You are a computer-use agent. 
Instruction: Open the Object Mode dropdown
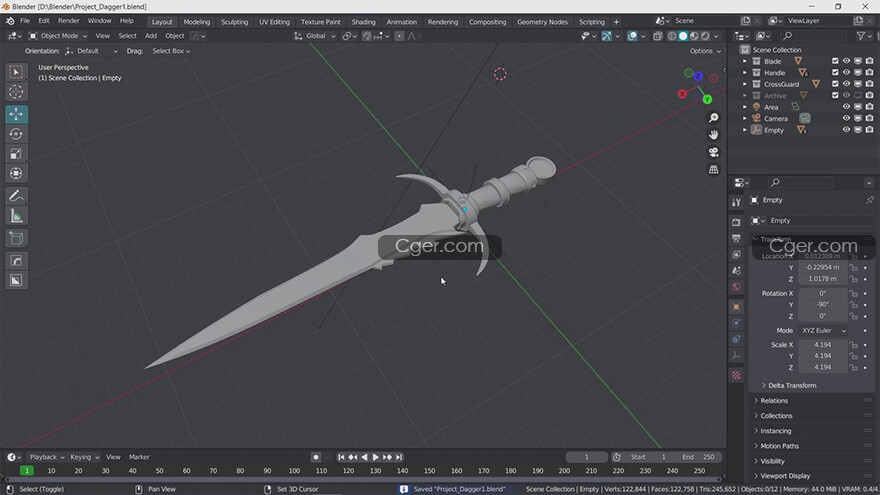pos(58,36)
